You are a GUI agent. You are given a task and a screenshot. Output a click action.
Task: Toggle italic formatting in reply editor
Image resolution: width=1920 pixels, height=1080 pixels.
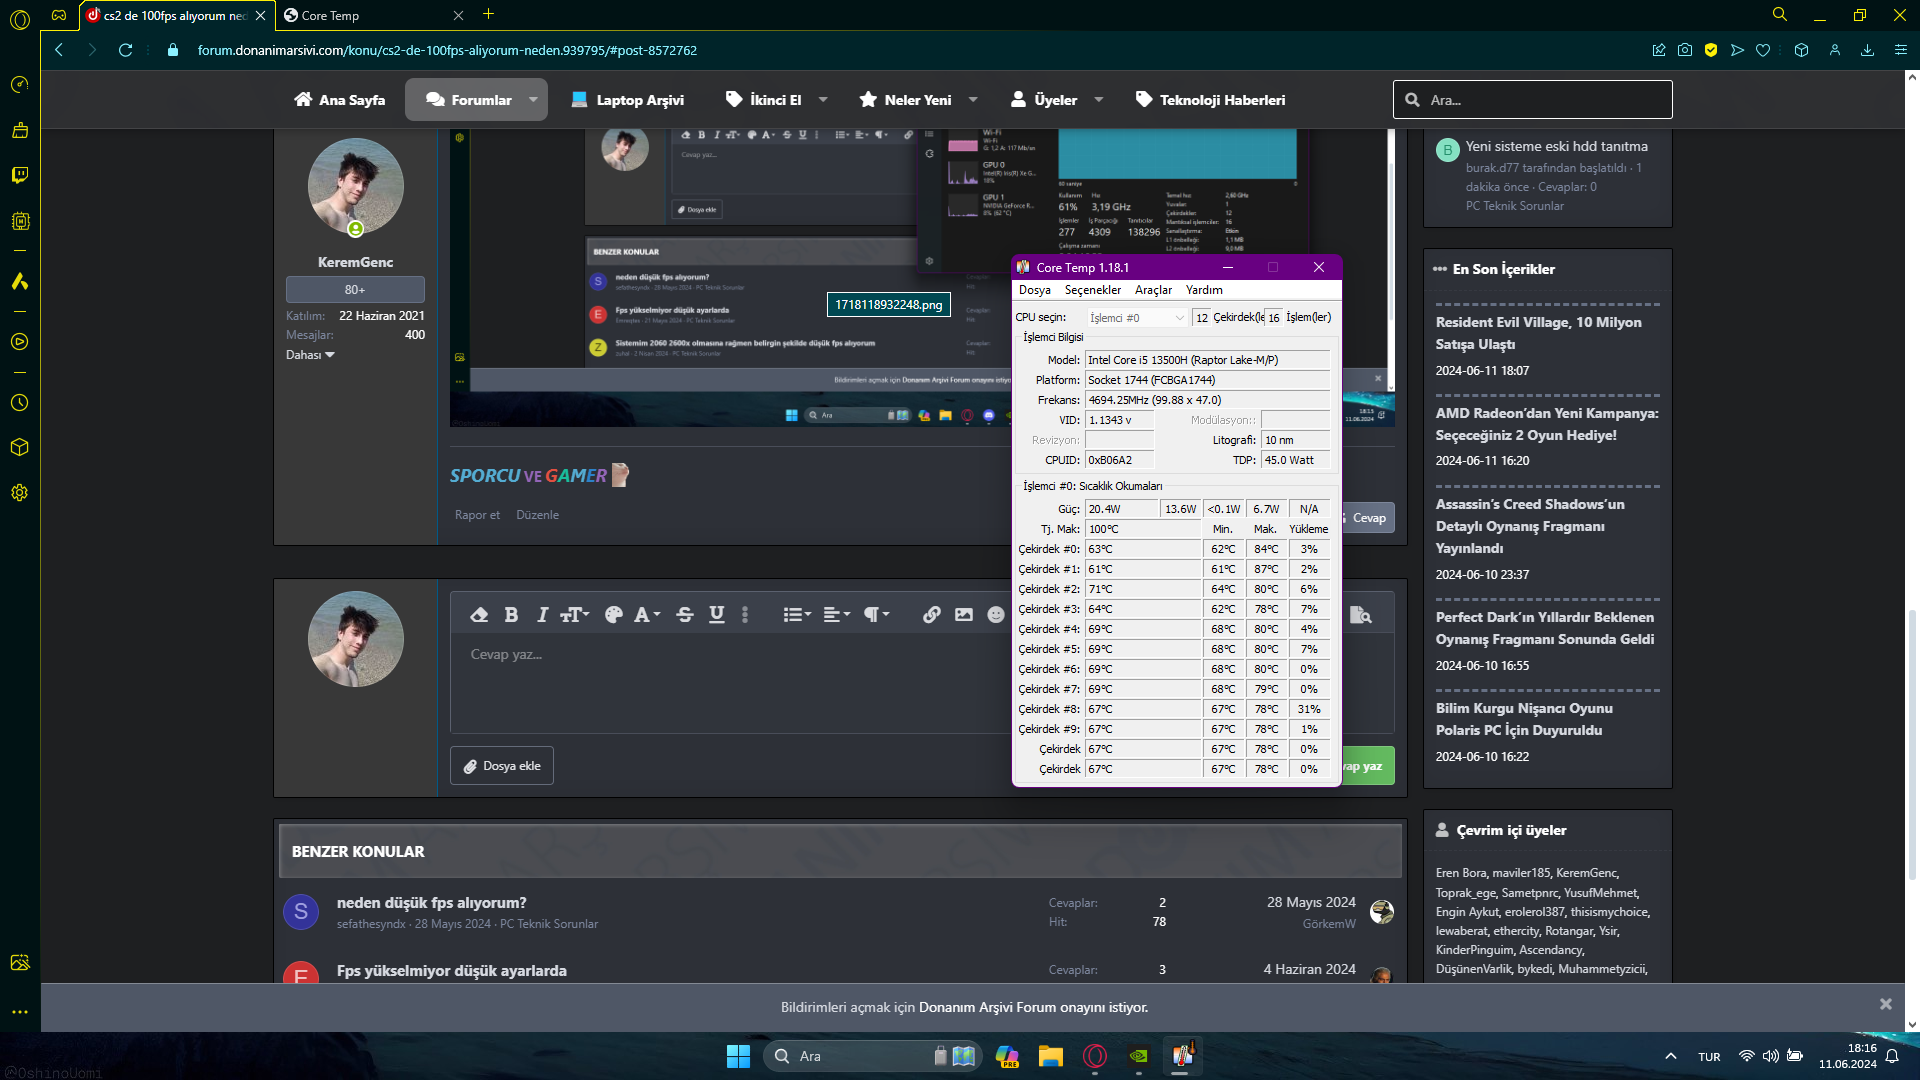542,614
